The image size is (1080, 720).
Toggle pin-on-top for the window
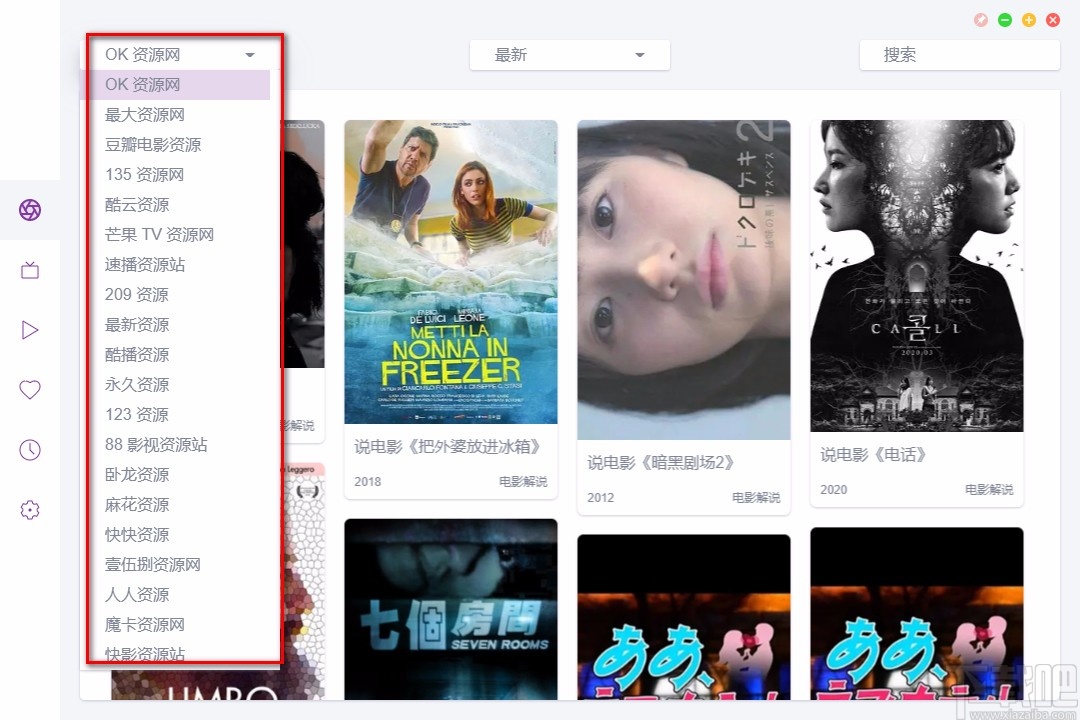[981, 19]
